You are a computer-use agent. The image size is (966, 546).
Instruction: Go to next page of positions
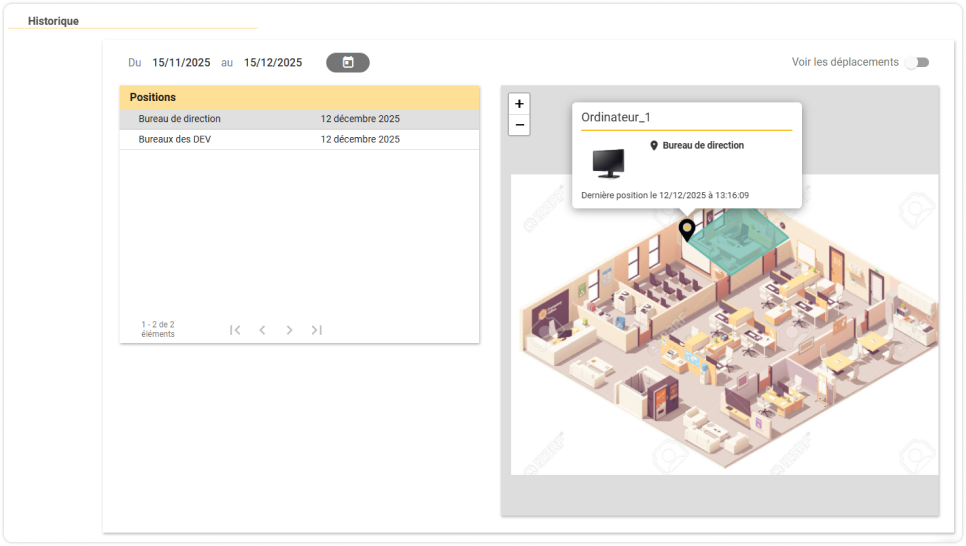[290, 330]
